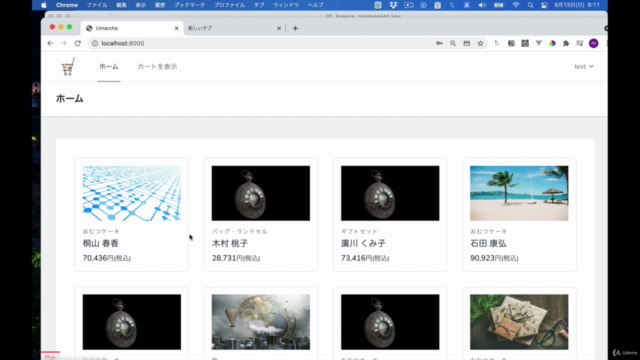Open the media control playlist icon
This screenshot has height=360, width=640.
[580, 43]
